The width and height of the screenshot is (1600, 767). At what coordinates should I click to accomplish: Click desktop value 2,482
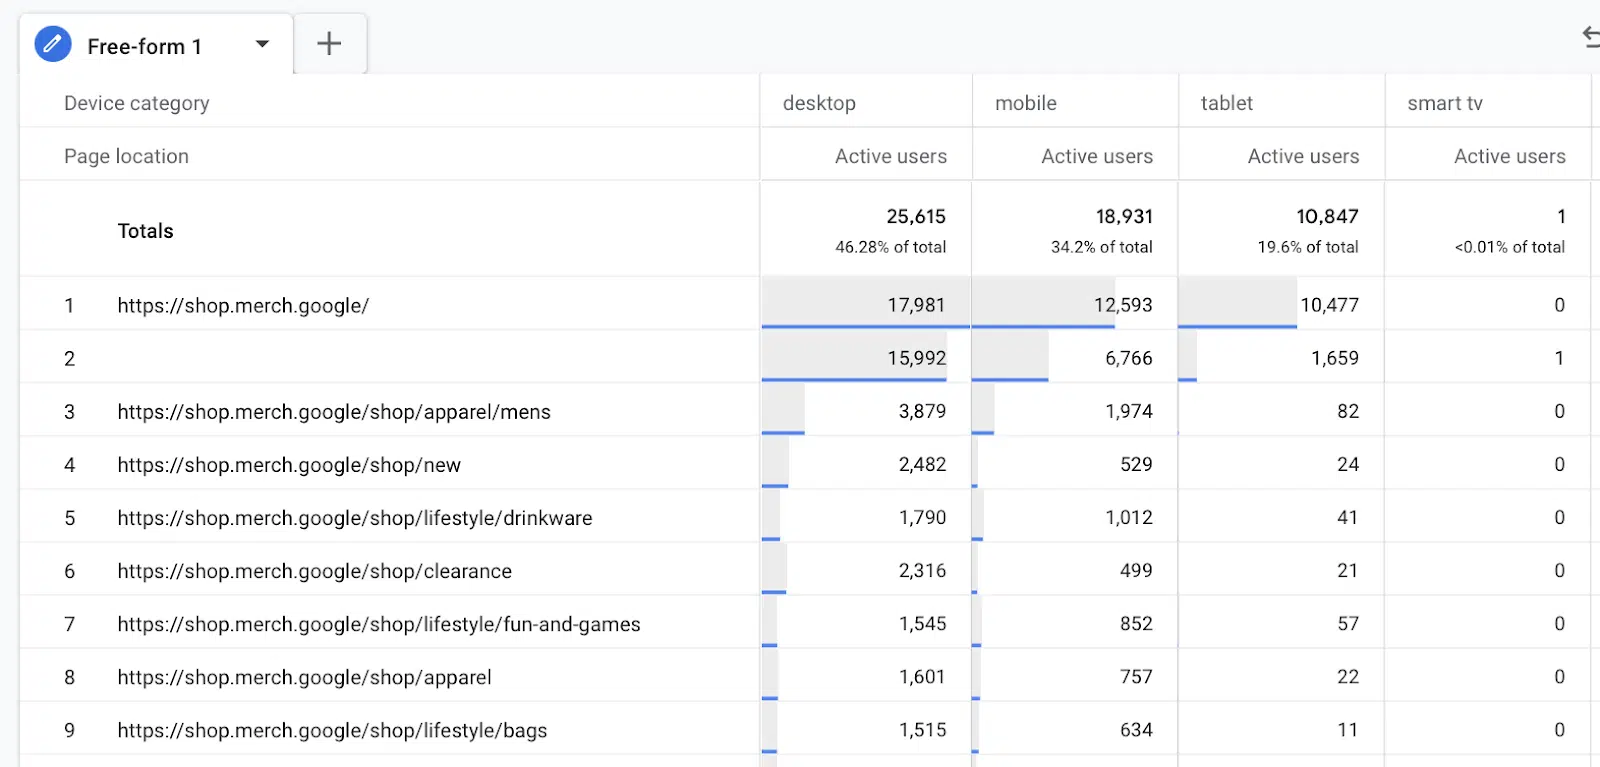(922, 464)
